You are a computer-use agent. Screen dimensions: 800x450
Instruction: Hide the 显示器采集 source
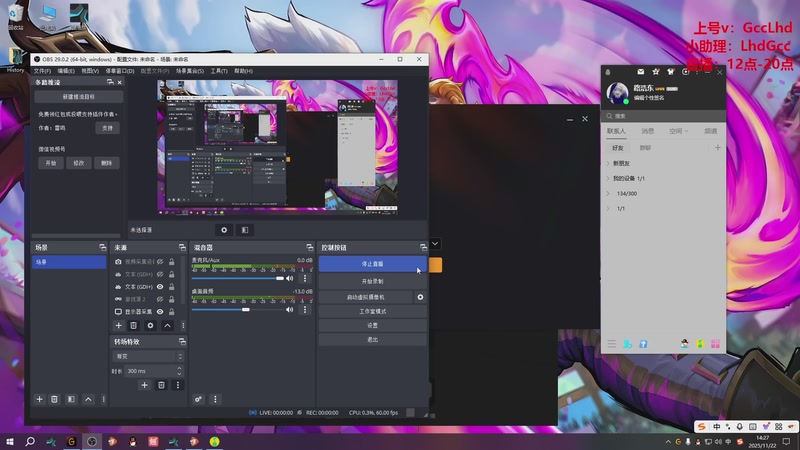(160, 312)
